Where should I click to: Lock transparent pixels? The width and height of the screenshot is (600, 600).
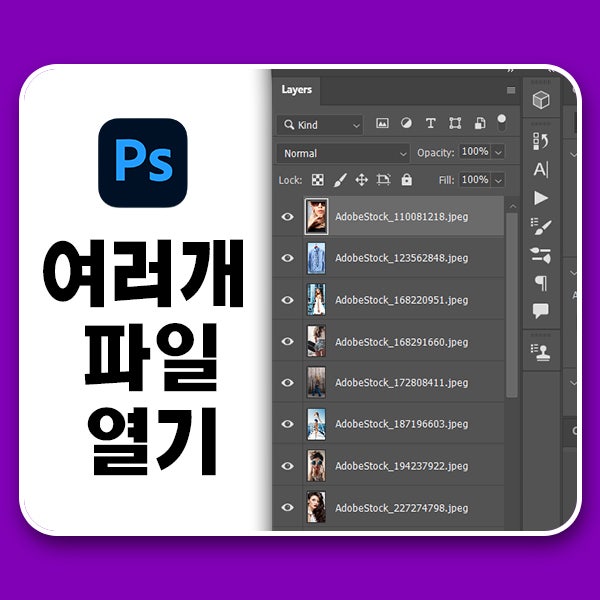tap(318, 179)
